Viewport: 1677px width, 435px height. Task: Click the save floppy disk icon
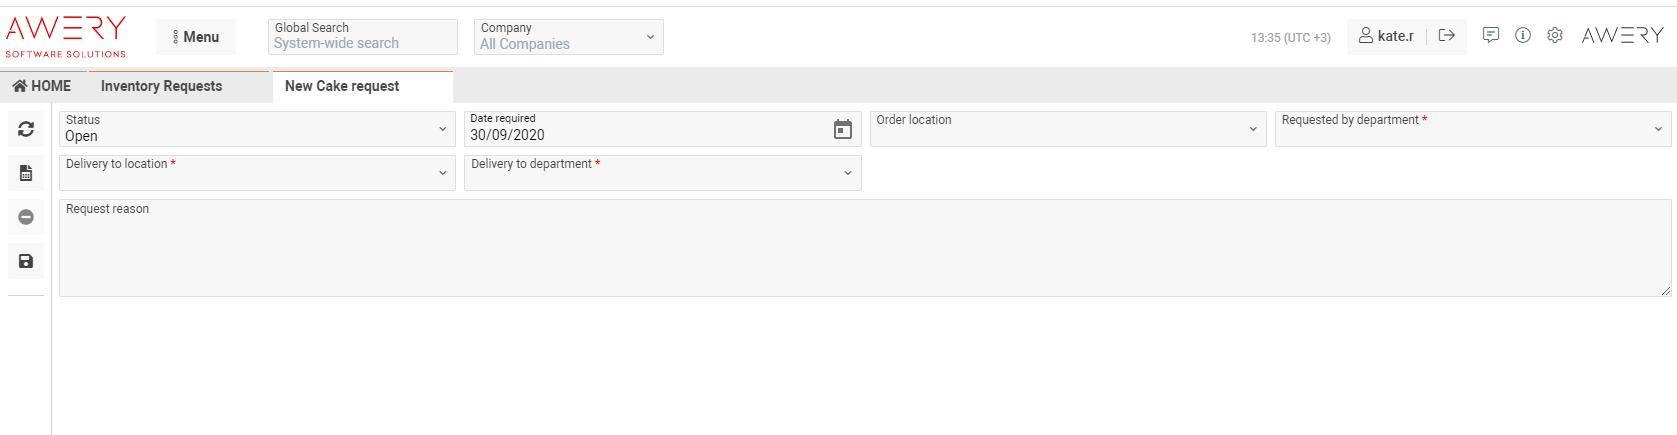pos(26,261)
